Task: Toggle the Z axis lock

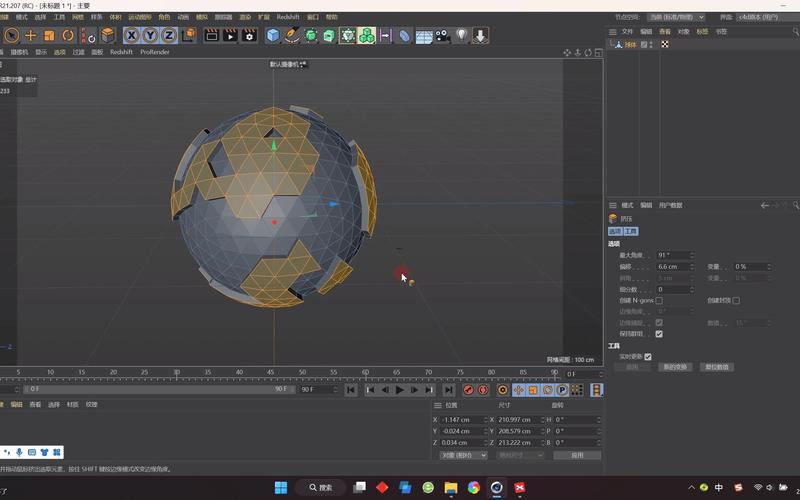Action: coord(170,36)
